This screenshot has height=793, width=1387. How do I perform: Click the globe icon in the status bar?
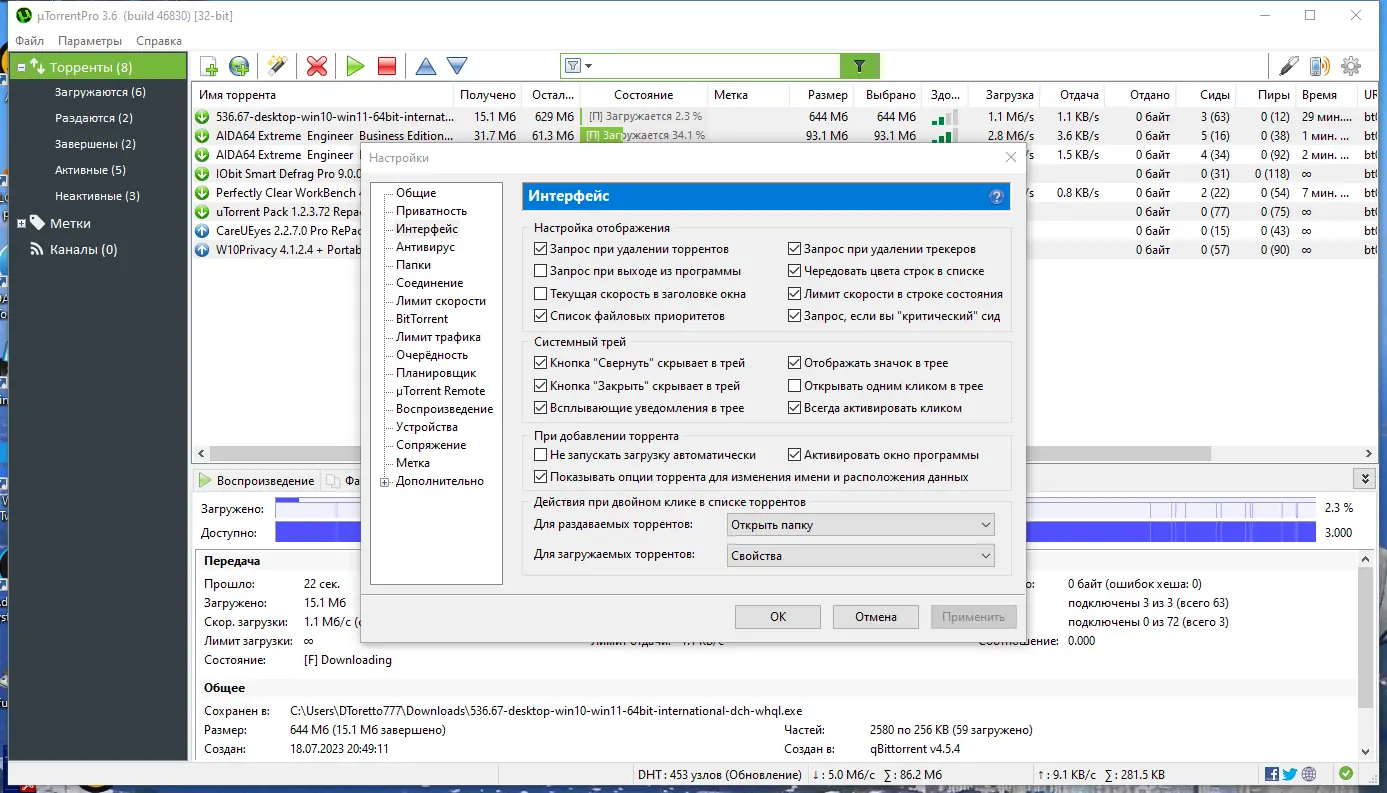click(x=1309, y=774)
